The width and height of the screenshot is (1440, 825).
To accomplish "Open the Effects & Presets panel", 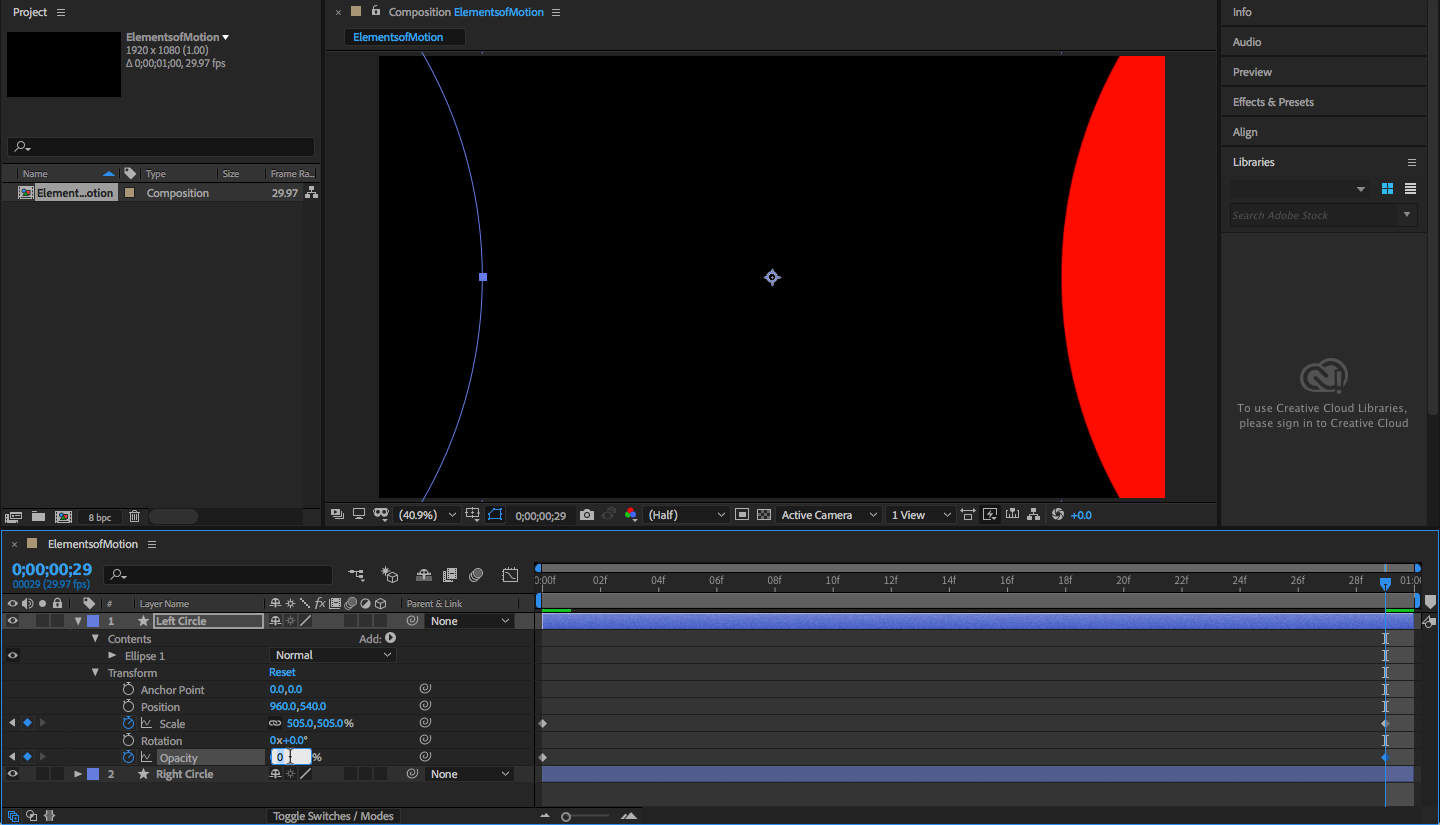I will [1273, 102].
